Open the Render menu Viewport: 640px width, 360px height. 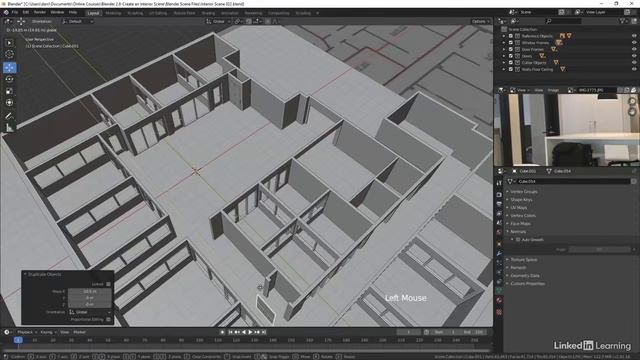pyautogui.click(x=40, y=13)
